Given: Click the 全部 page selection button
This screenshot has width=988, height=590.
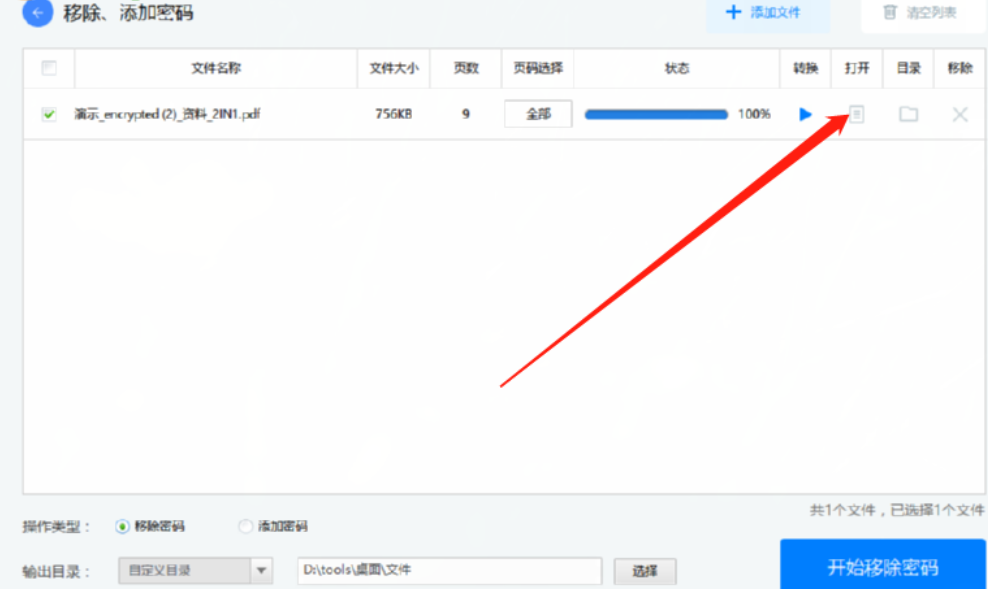Looking at the screenshot, I should pyautogui.click(x=538, y=114).
